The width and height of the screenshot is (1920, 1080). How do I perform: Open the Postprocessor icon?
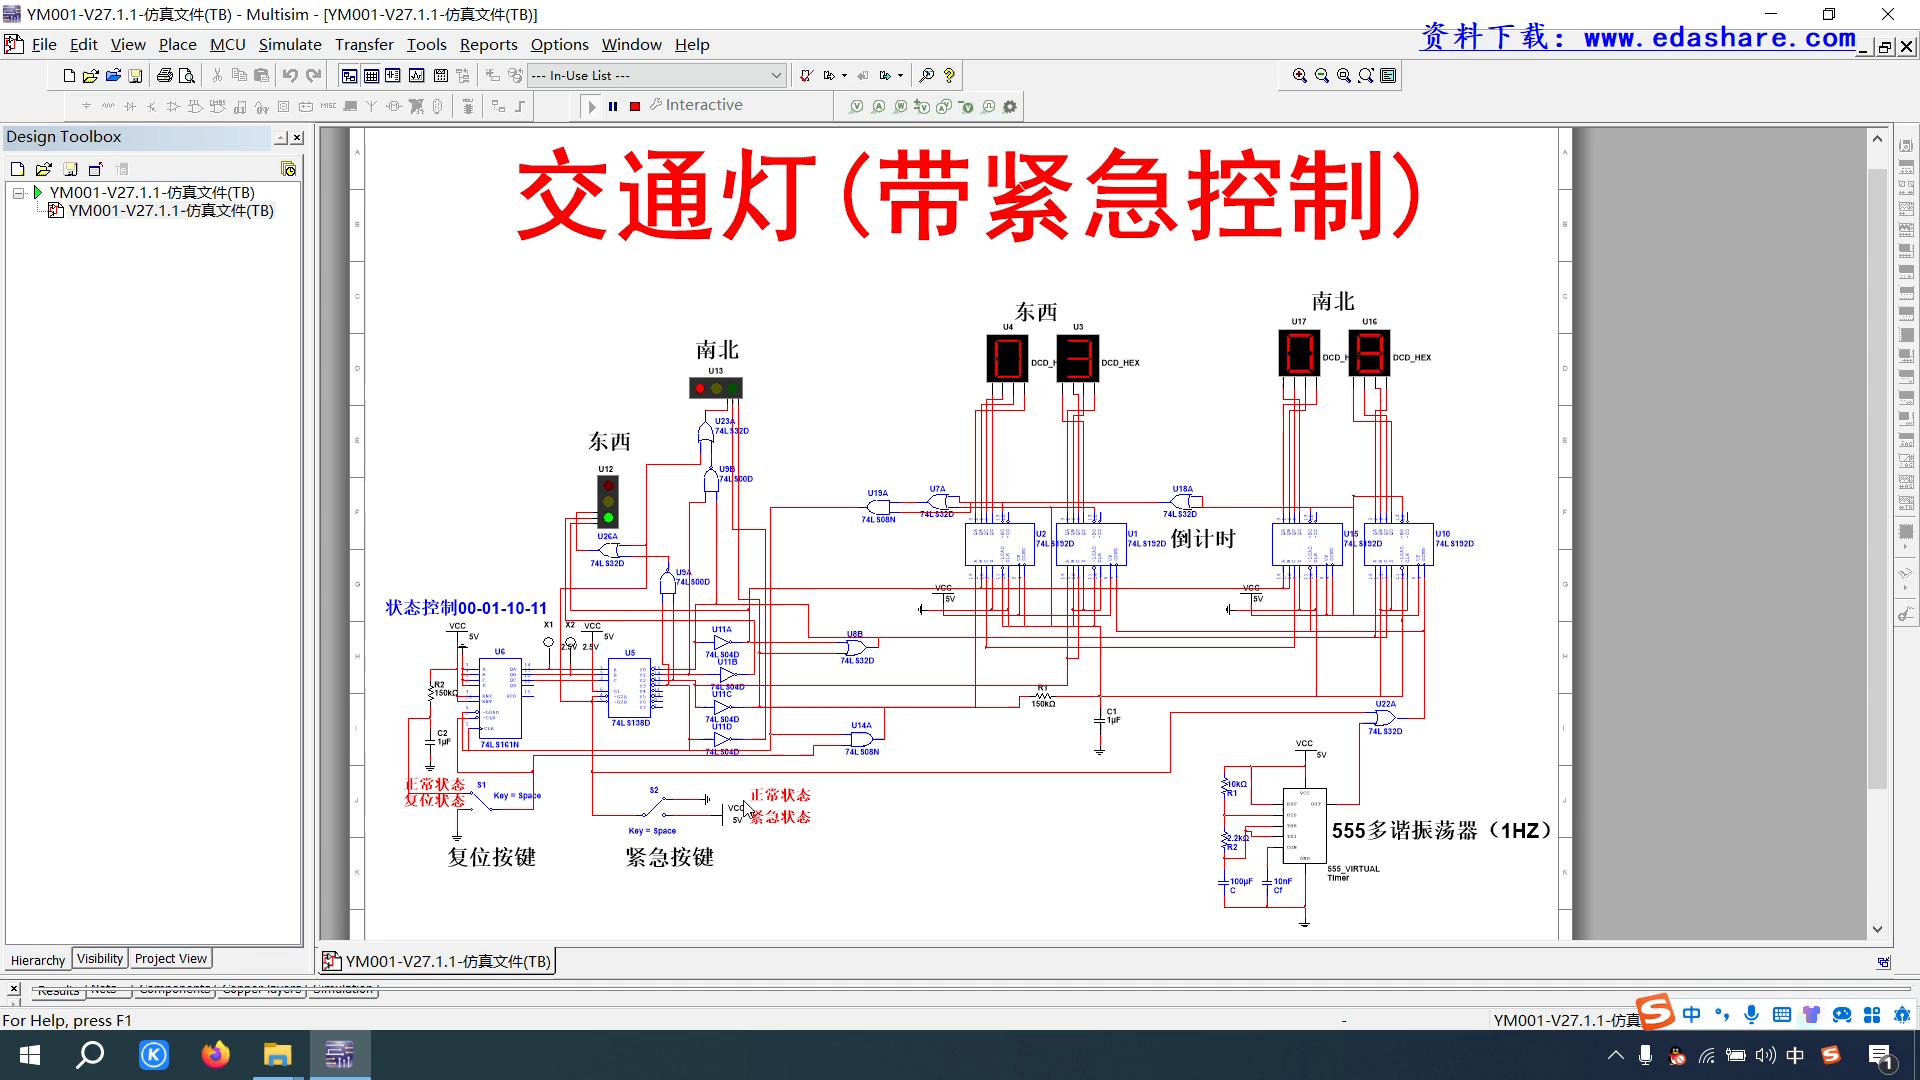point(440,75)
